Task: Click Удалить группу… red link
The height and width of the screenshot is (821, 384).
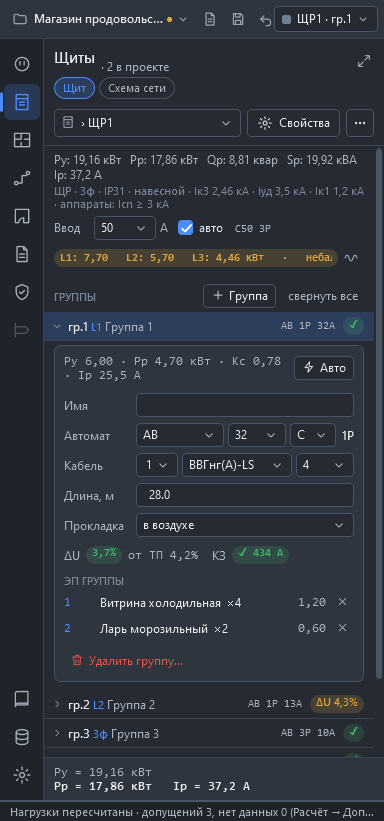Action: (127, 661)
